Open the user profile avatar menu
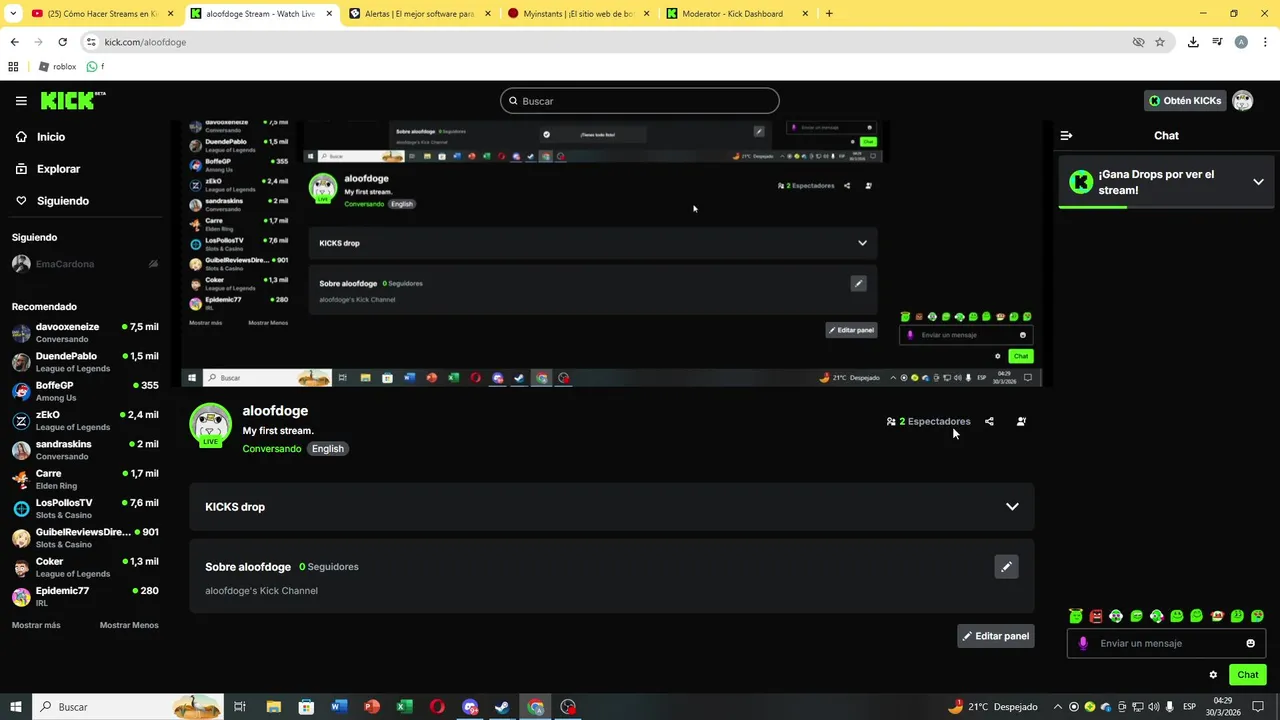Image resolution: width=1280 pixels, height=720 pixels. (x=1243, y=101)
